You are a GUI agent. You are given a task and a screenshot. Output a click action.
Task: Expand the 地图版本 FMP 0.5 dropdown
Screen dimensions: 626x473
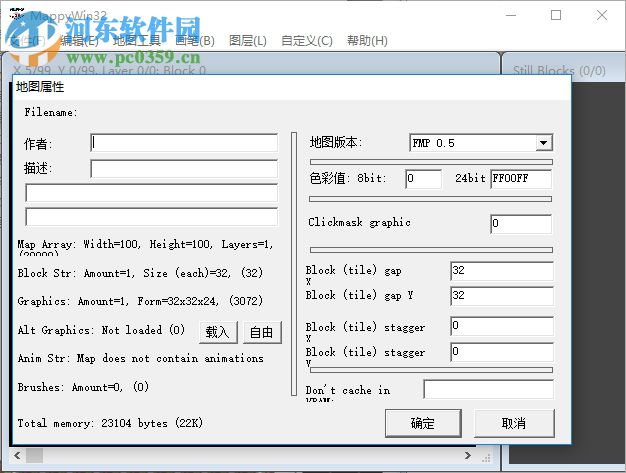click(x=543, y=143)
